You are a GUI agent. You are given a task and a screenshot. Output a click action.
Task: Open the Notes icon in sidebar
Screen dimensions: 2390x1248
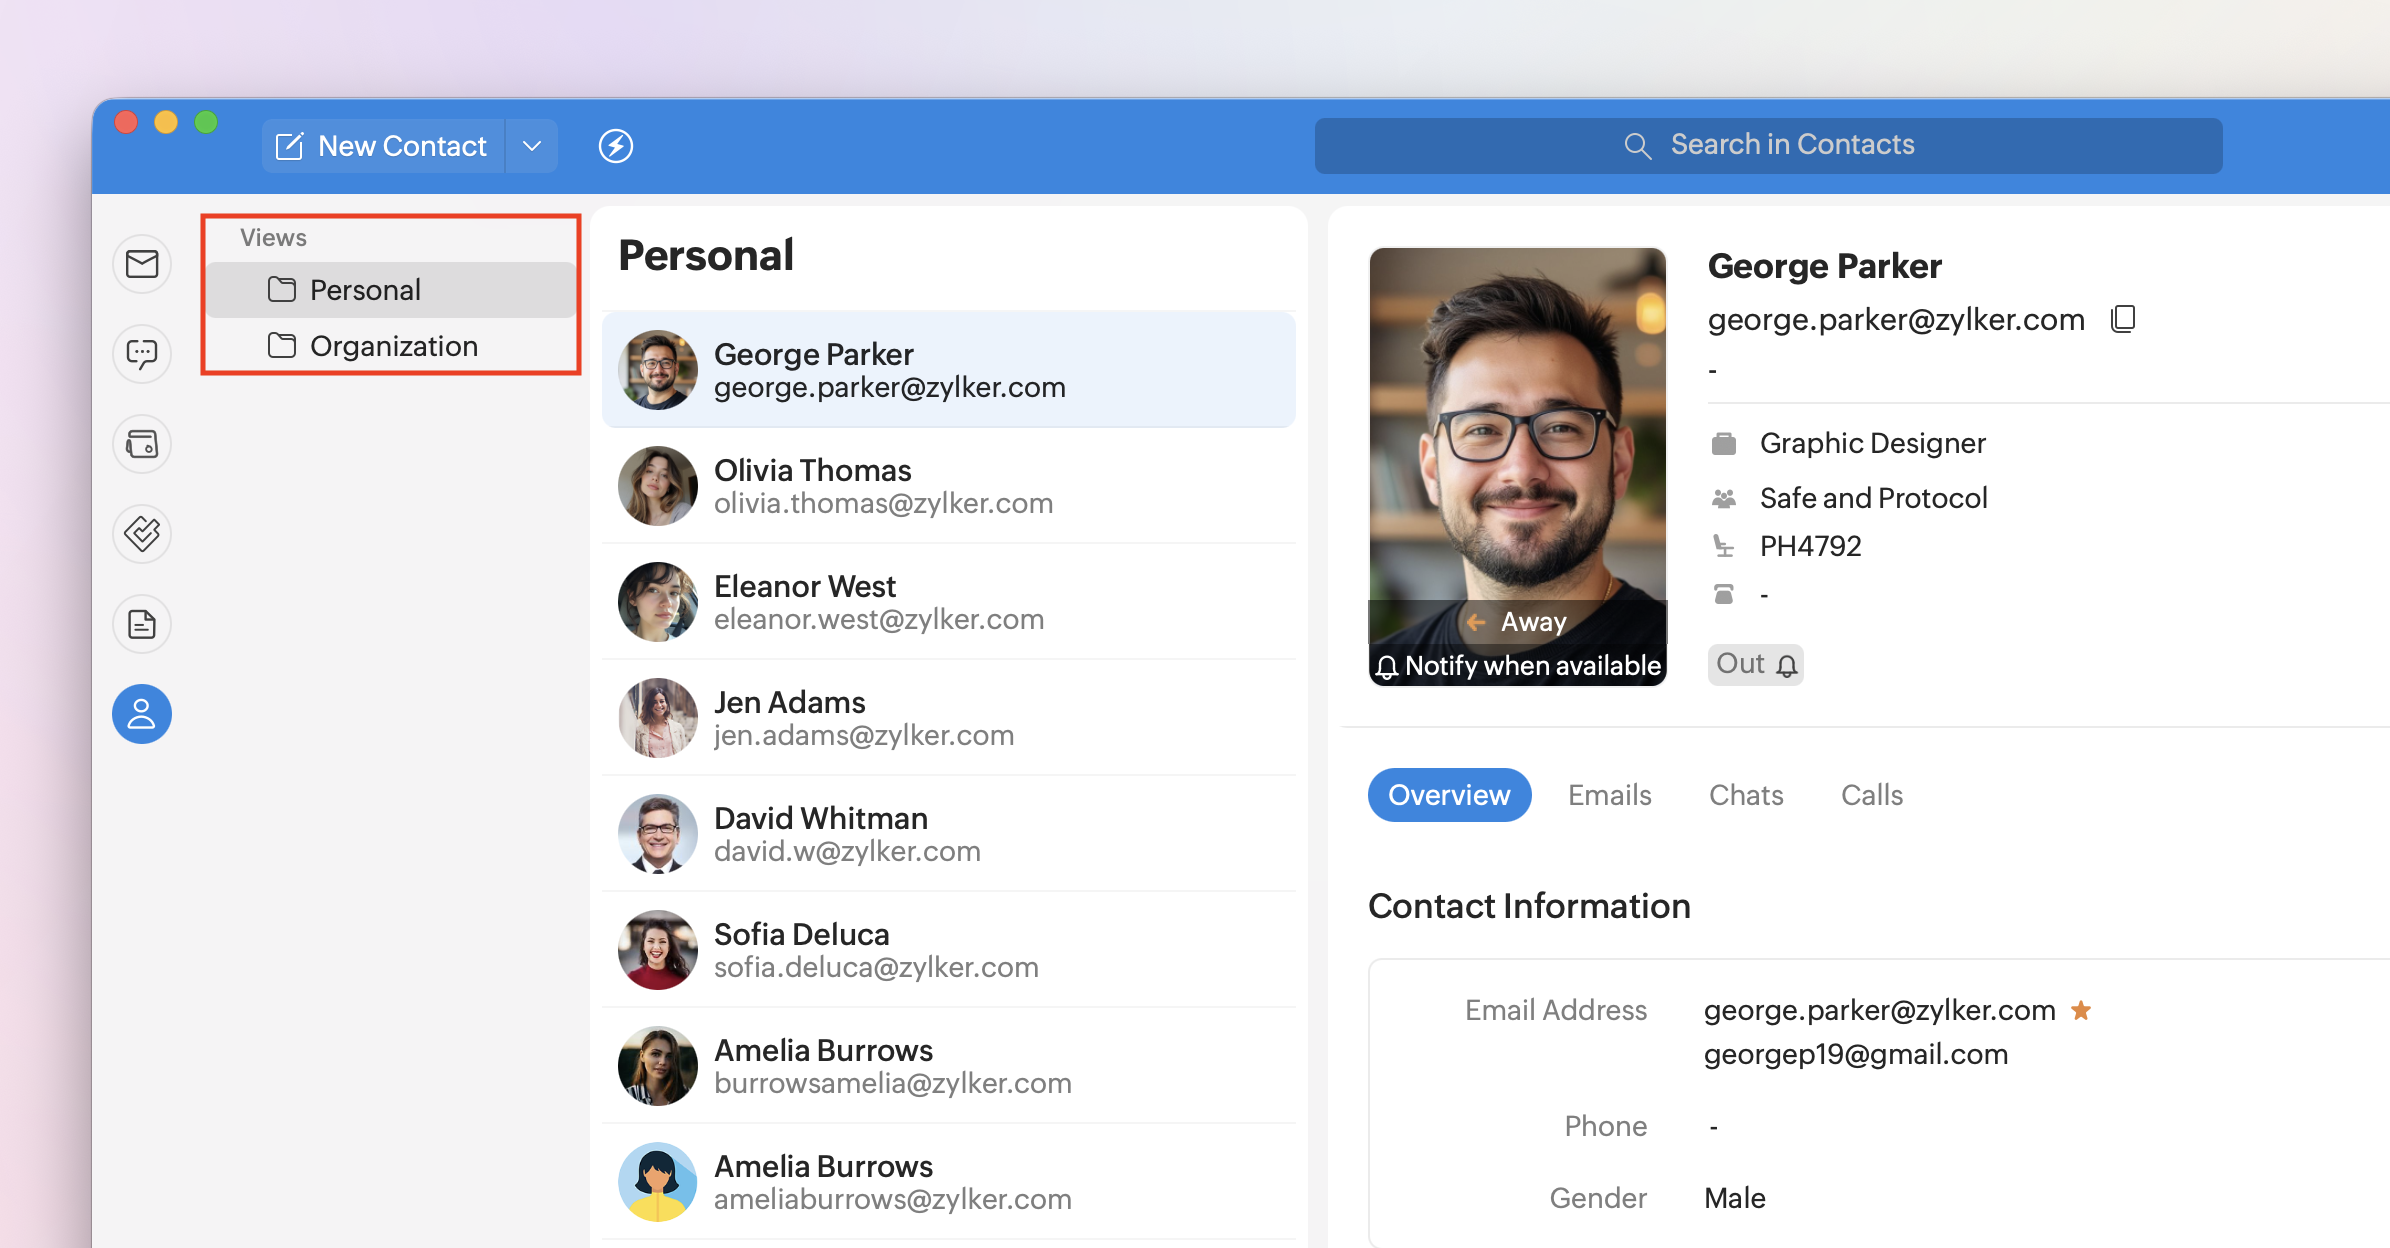pyautogui.click(x=142, y=624)
